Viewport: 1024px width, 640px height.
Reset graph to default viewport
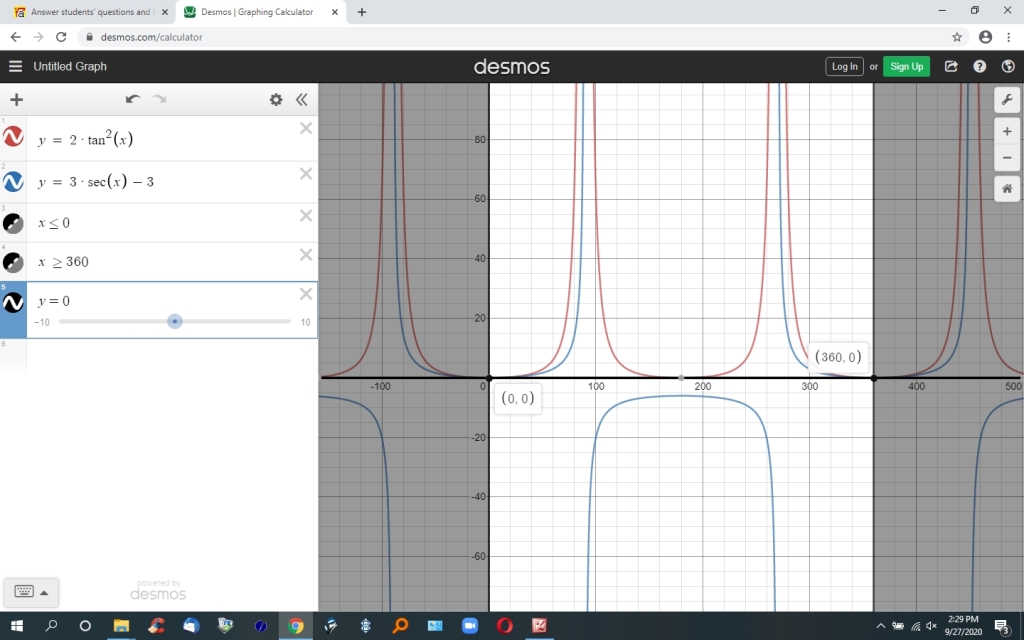(x=1007, y=189)
